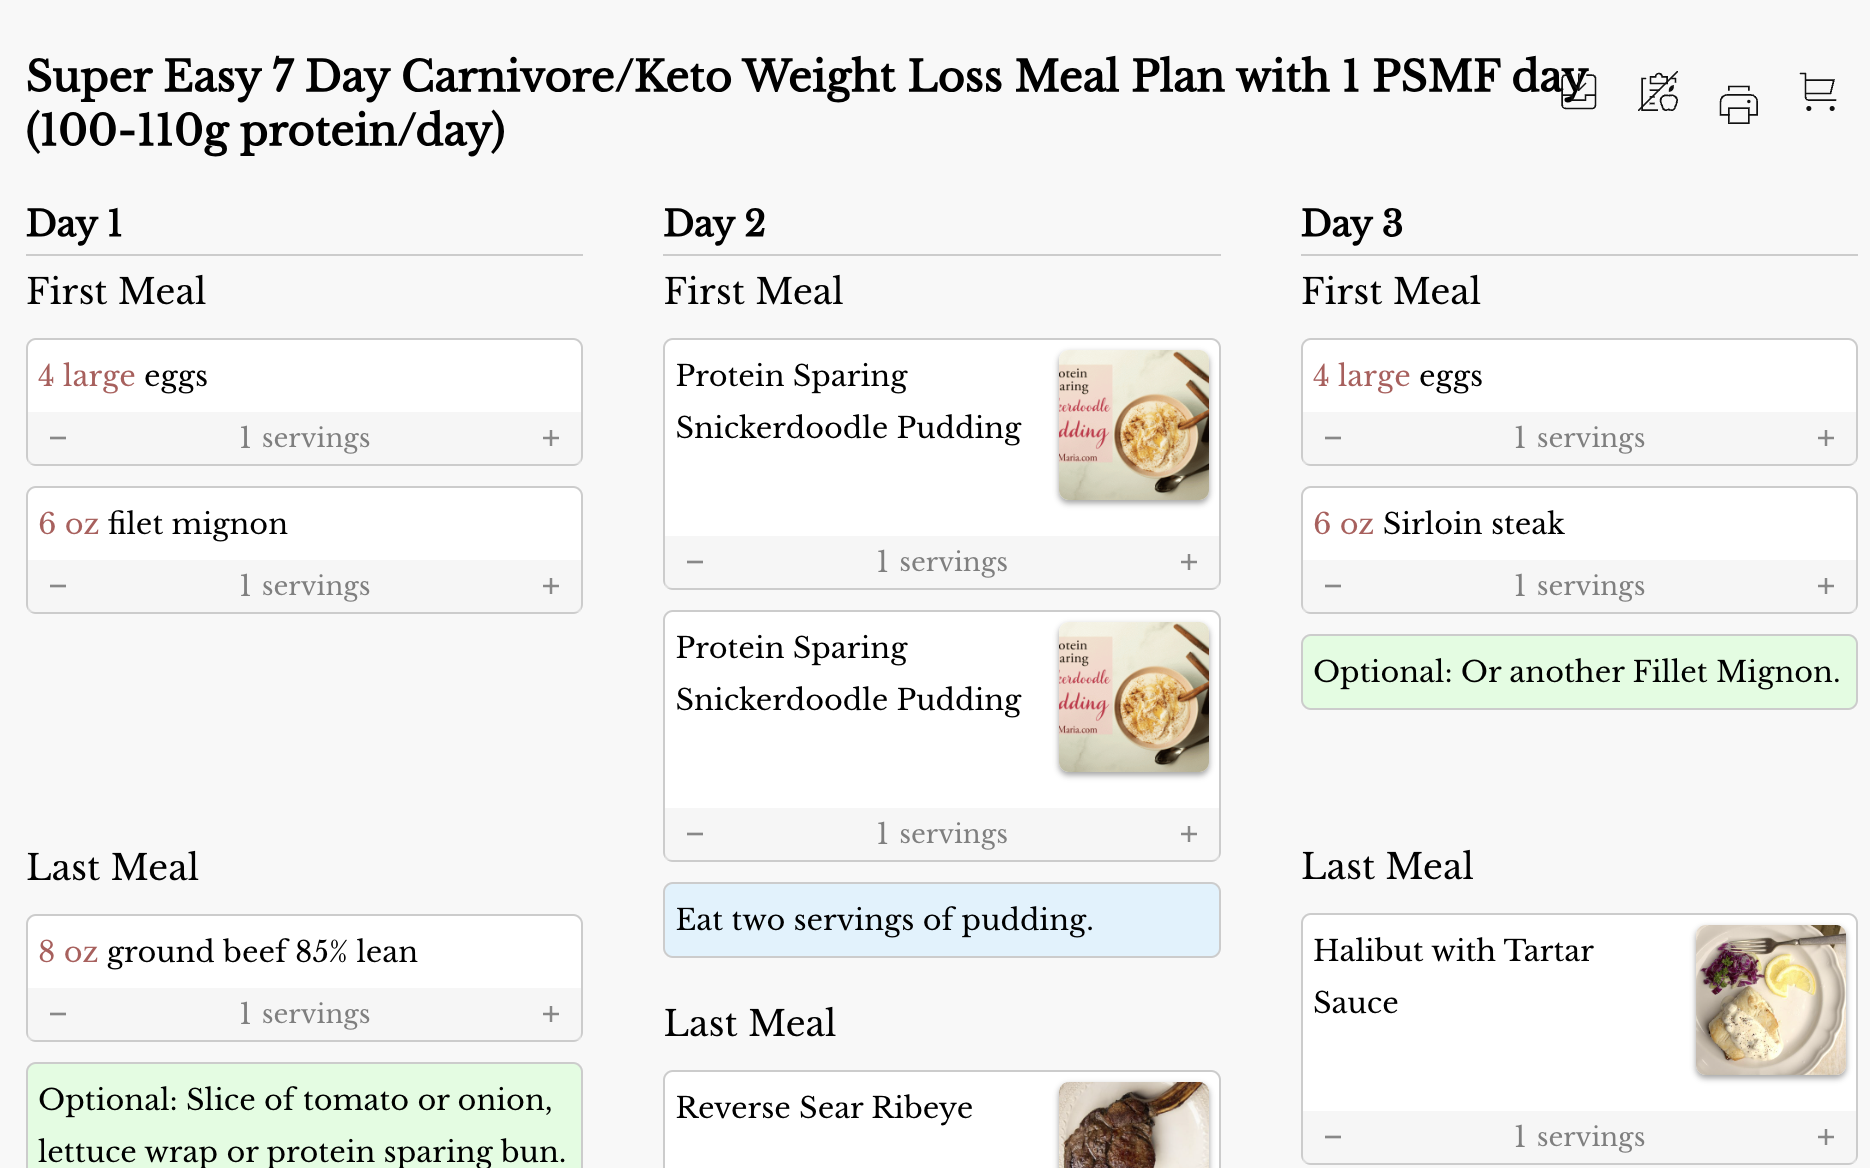Viewport: 1870px width, 1168px height.
Task: Click the '1 servings' field for filet mignon
Action: click(304, 586)
